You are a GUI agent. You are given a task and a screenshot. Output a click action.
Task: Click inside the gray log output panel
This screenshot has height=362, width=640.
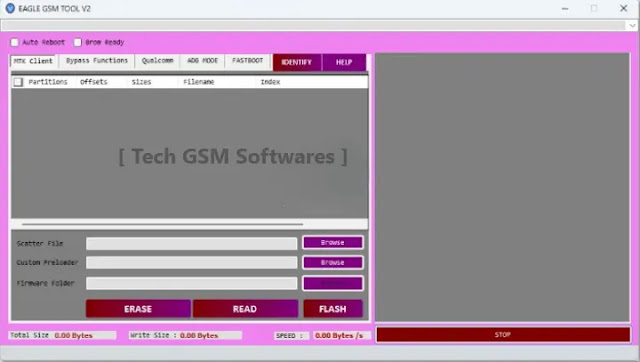tap(502, 187)
